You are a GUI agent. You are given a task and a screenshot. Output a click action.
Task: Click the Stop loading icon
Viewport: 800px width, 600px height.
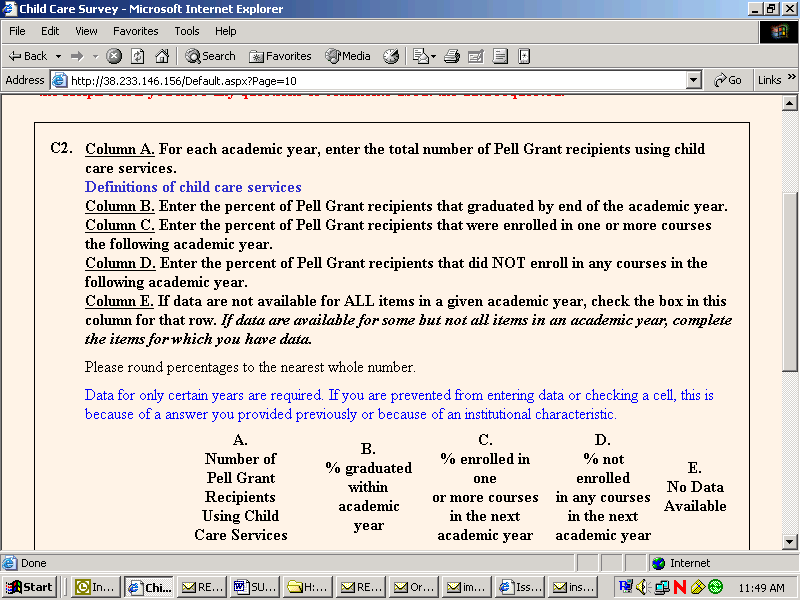pyautogui.click(x=114, y=56)
